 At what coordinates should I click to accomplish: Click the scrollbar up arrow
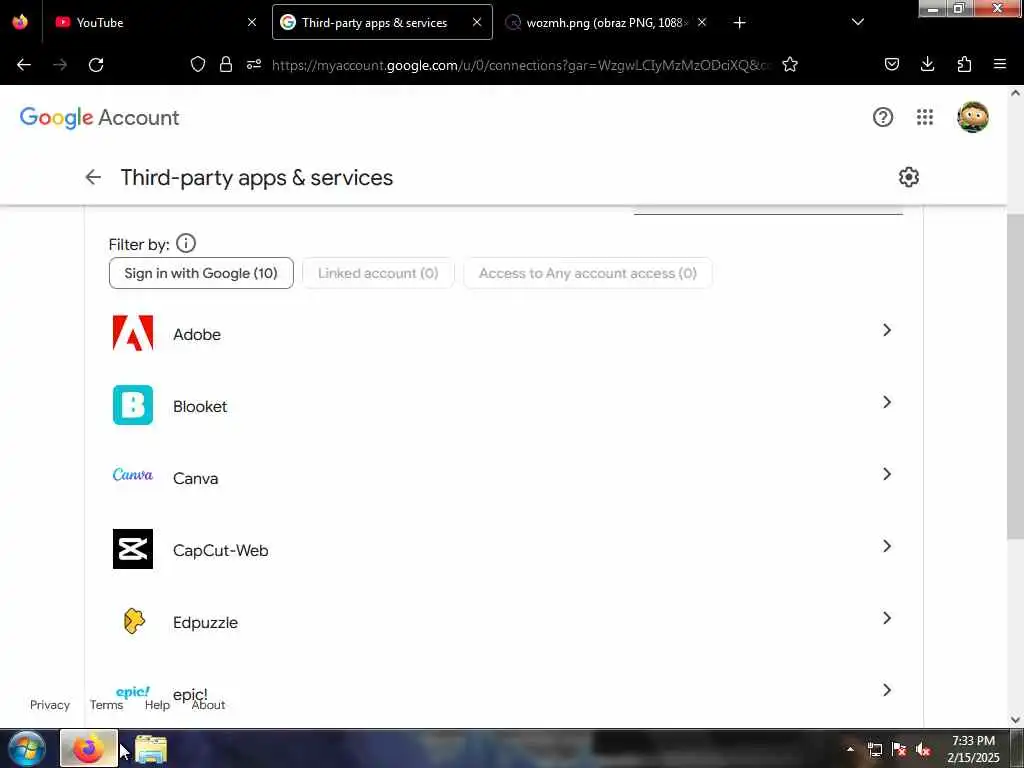tap(1015, 93)
